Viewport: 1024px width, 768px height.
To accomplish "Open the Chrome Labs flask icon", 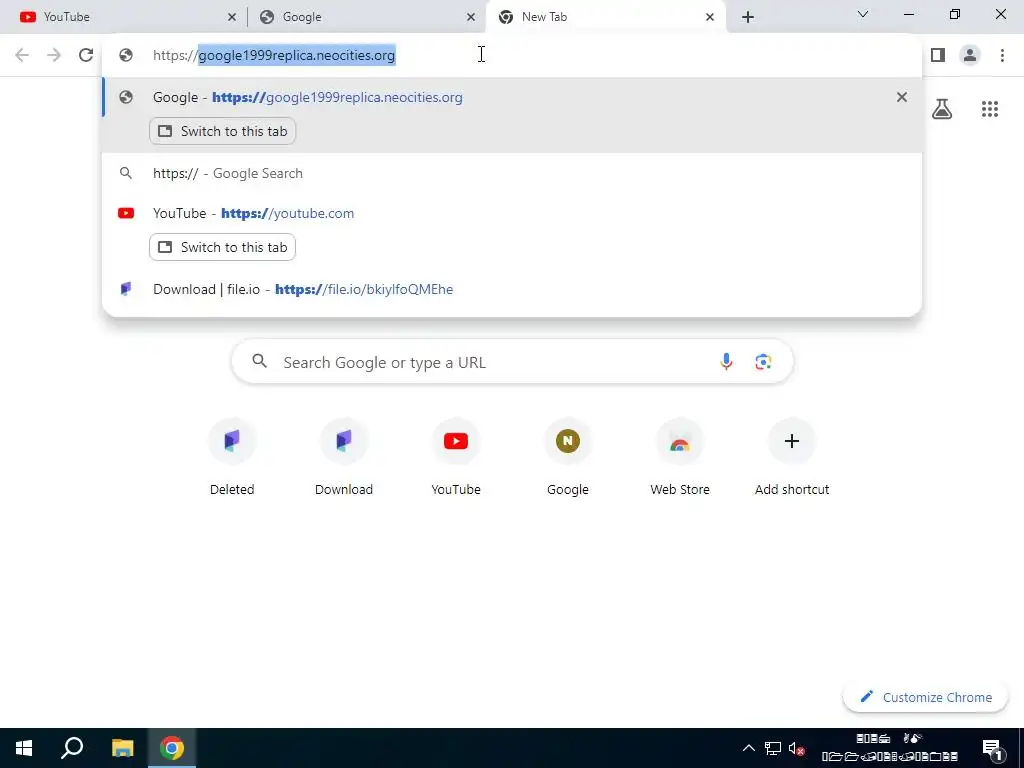I will 942,109.
